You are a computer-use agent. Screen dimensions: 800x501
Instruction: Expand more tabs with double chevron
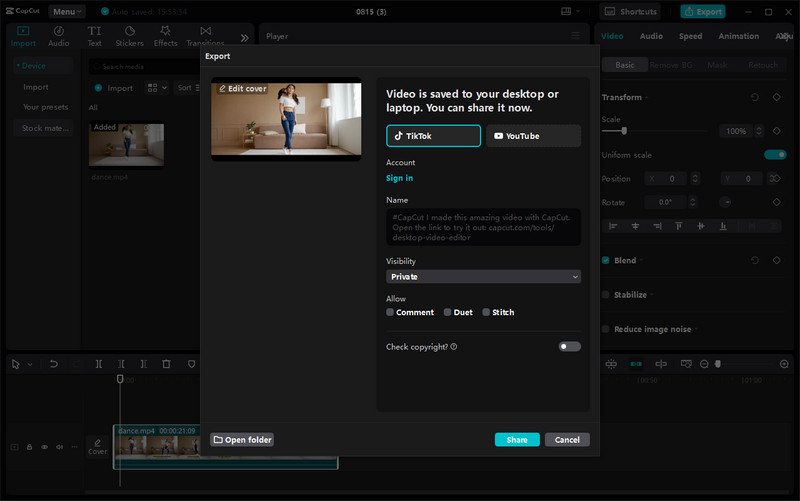[244, 38]
